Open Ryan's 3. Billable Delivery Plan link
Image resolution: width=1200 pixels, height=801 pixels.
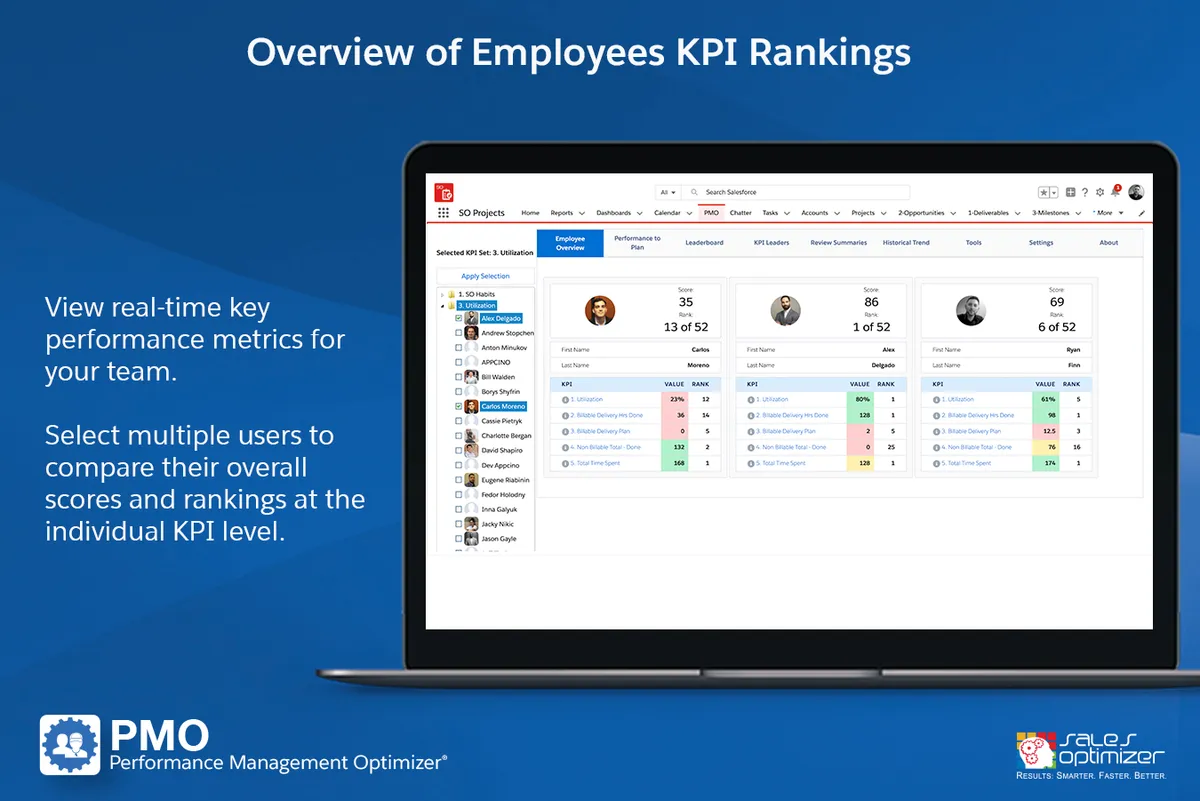(x=971, y=431)
